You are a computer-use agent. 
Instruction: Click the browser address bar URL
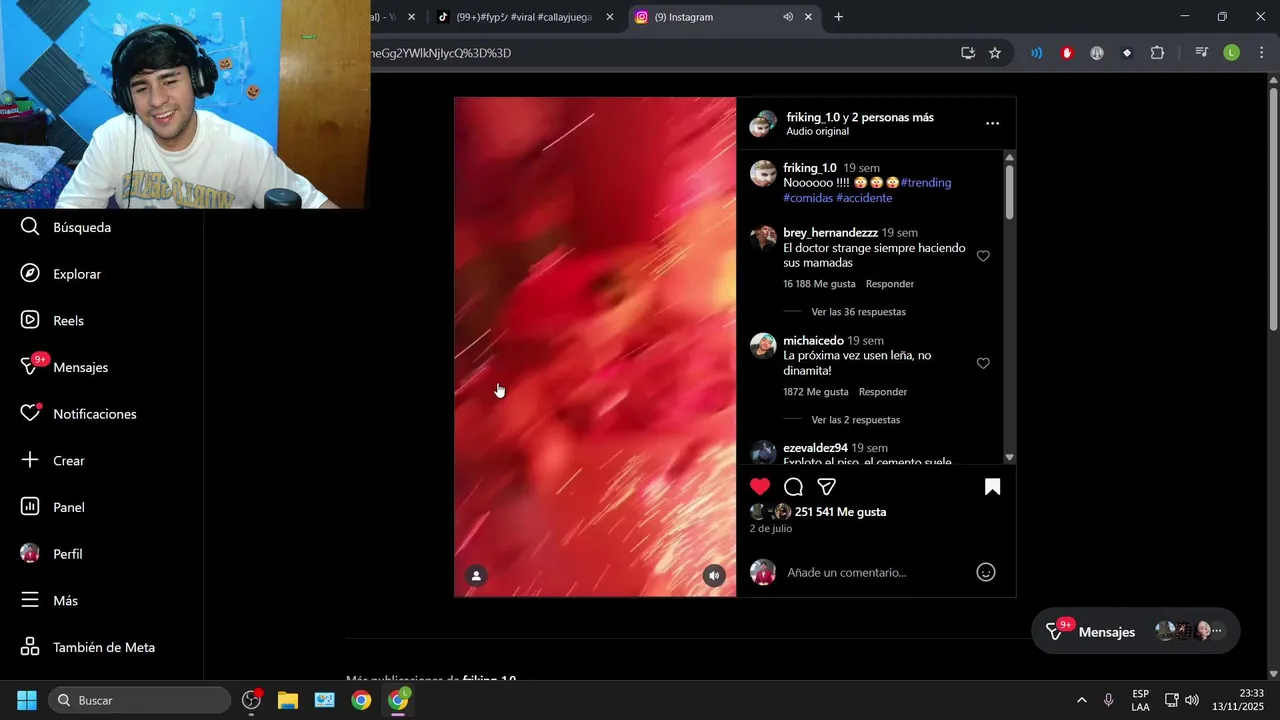click(441, 53)
